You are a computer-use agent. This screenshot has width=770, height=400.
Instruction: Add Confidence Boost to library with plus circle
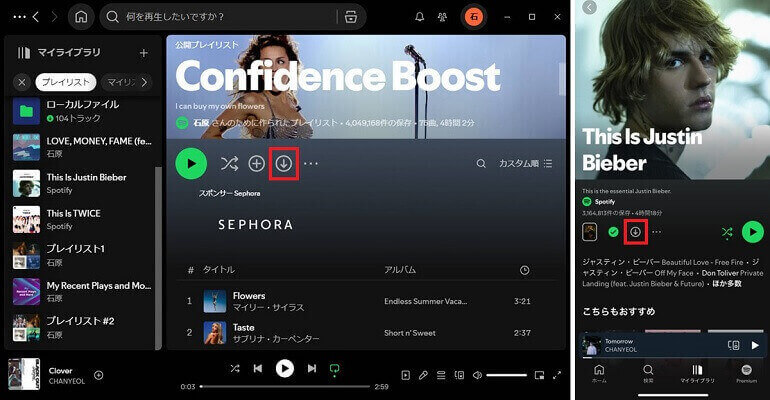coord(256,163)
